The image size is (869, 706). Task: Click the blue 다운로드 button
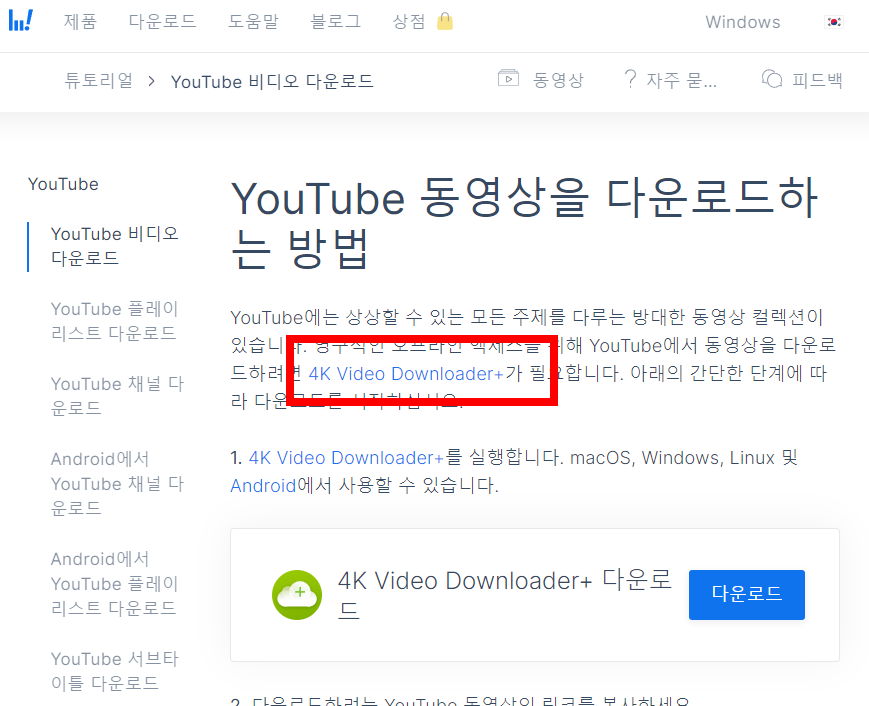point(746,594)
